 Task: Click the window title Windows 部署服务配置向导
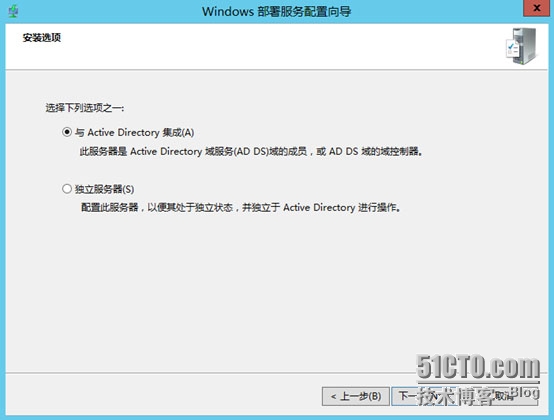tap(277, 12)
